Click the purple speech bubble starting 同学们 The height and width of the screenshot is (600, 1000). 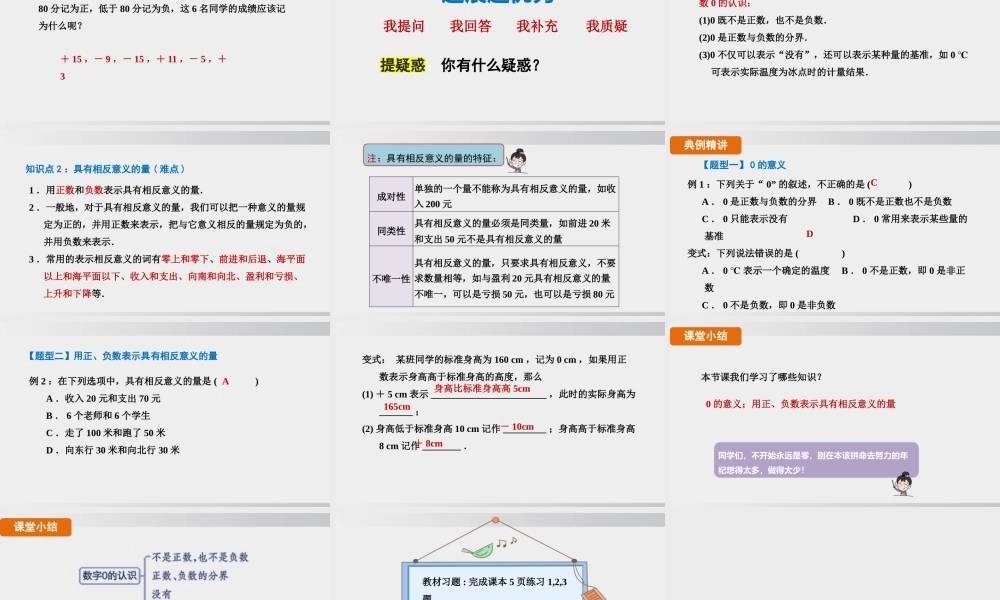tap(816, 460)
